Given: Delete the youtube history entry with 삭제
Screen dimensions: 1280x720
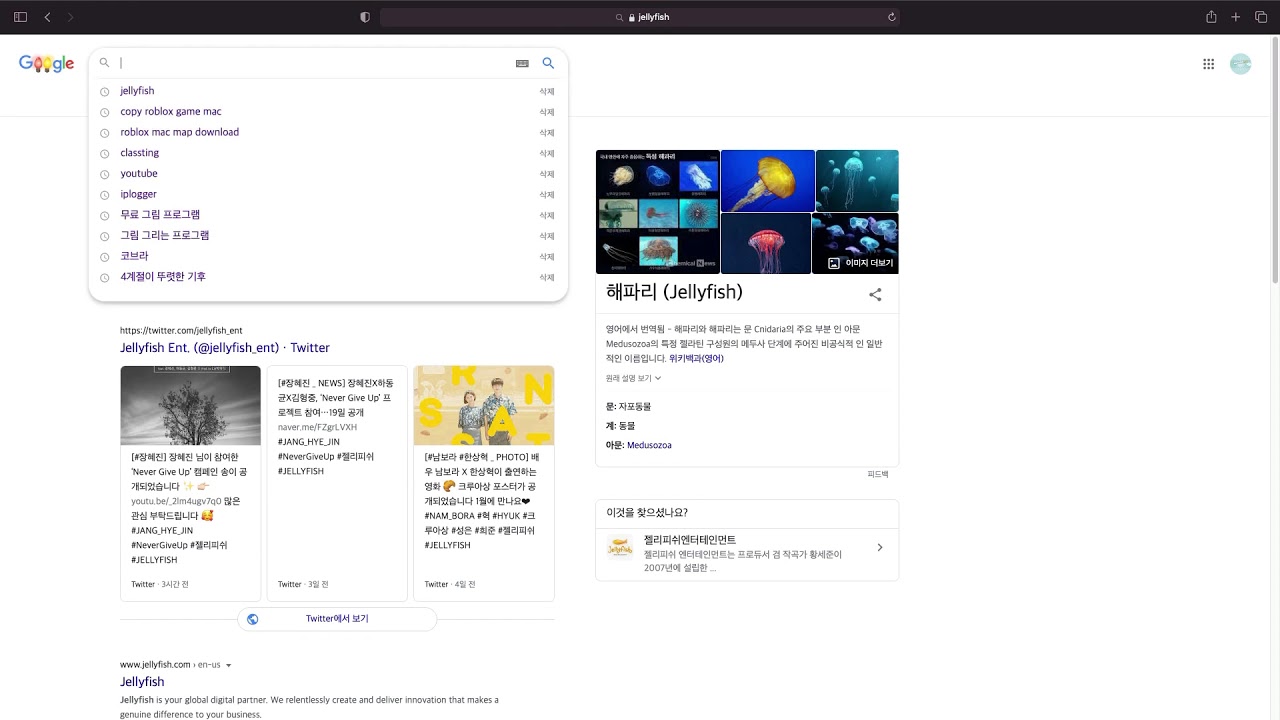Looking at the screenshot, I should pos(547,174).
